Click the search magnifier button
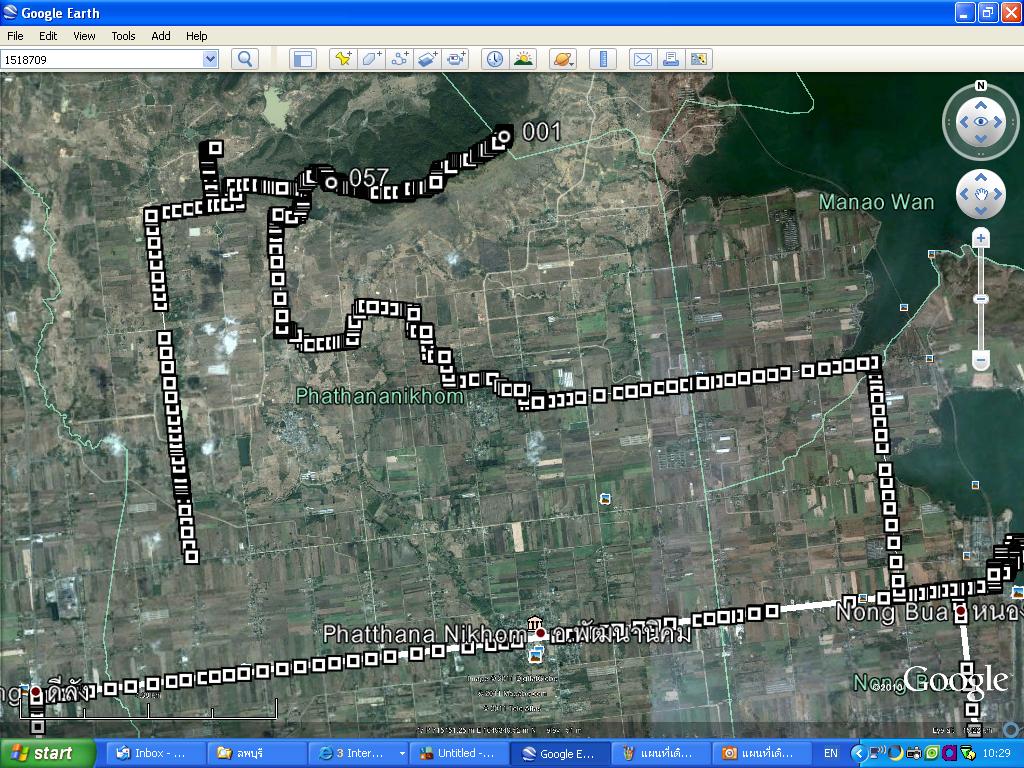Viewport: 1024px width, 768px height. (245, 59)
